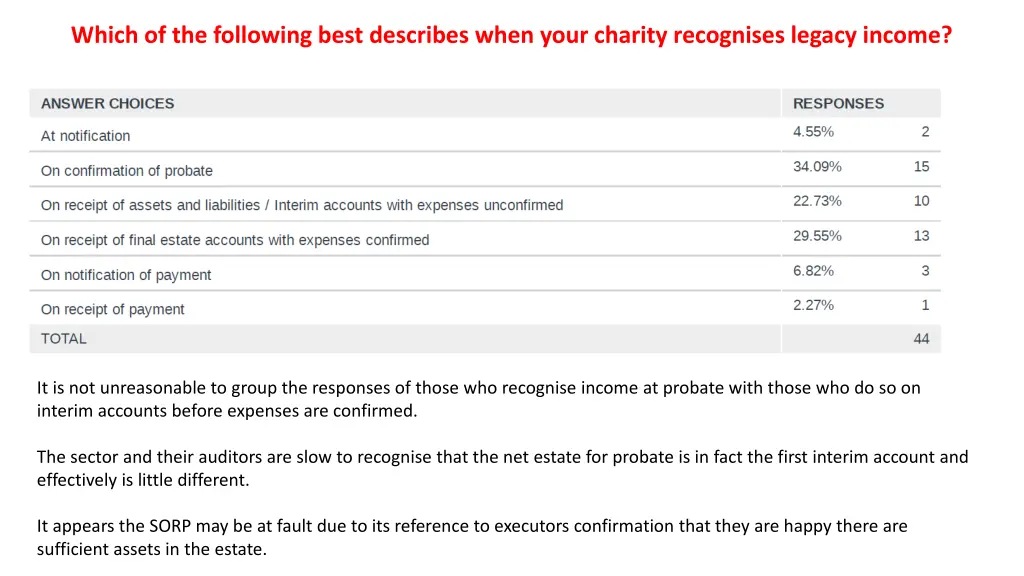Click the 34.09% percentage cell
The width and height of the screenshot is (1024, 576).
click(817, 167)
